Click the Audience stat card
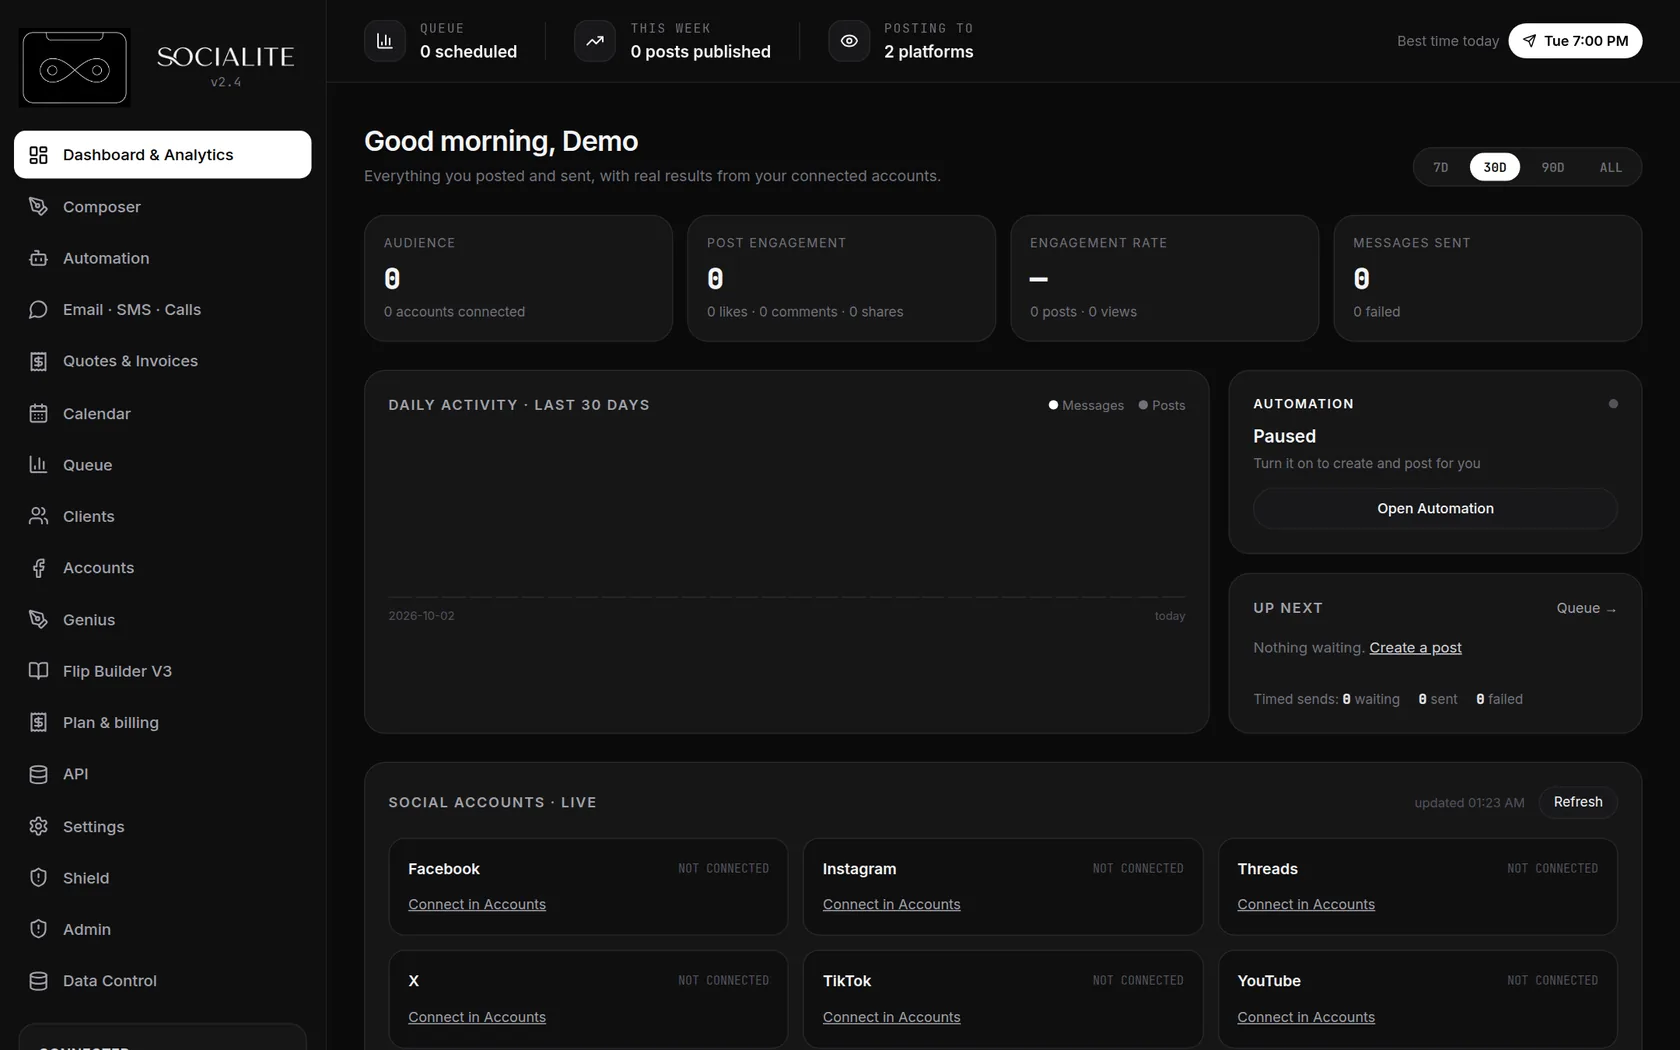The height and width of the screenshot is (1050, 1680). 518,278
